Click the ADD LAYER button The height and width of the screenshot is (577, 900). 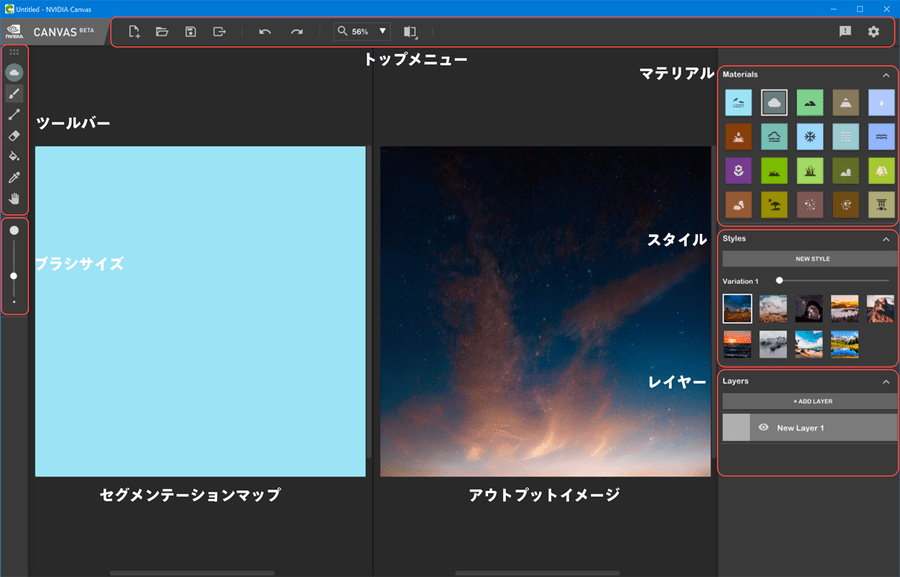(811, 401)
